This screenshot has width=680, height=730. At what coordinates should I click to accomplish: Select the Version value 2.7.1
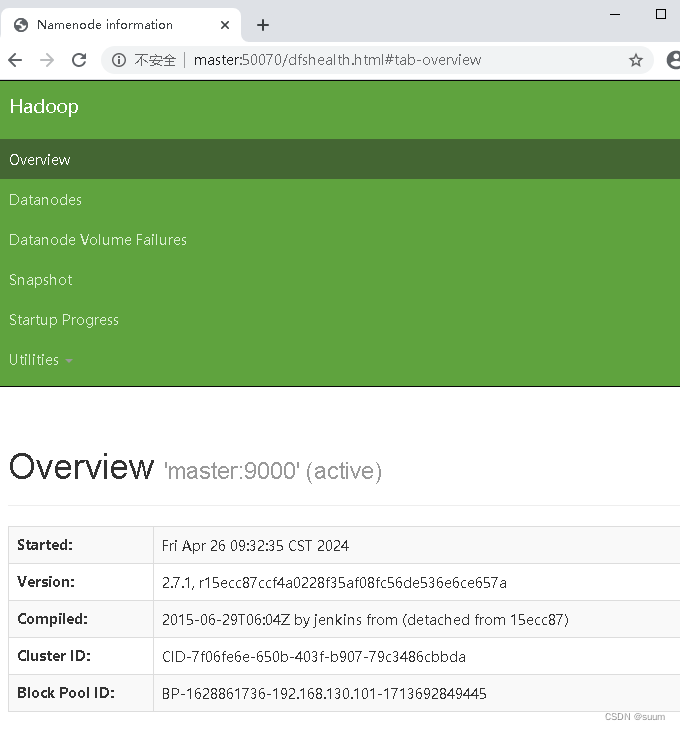tap(334, 582)
